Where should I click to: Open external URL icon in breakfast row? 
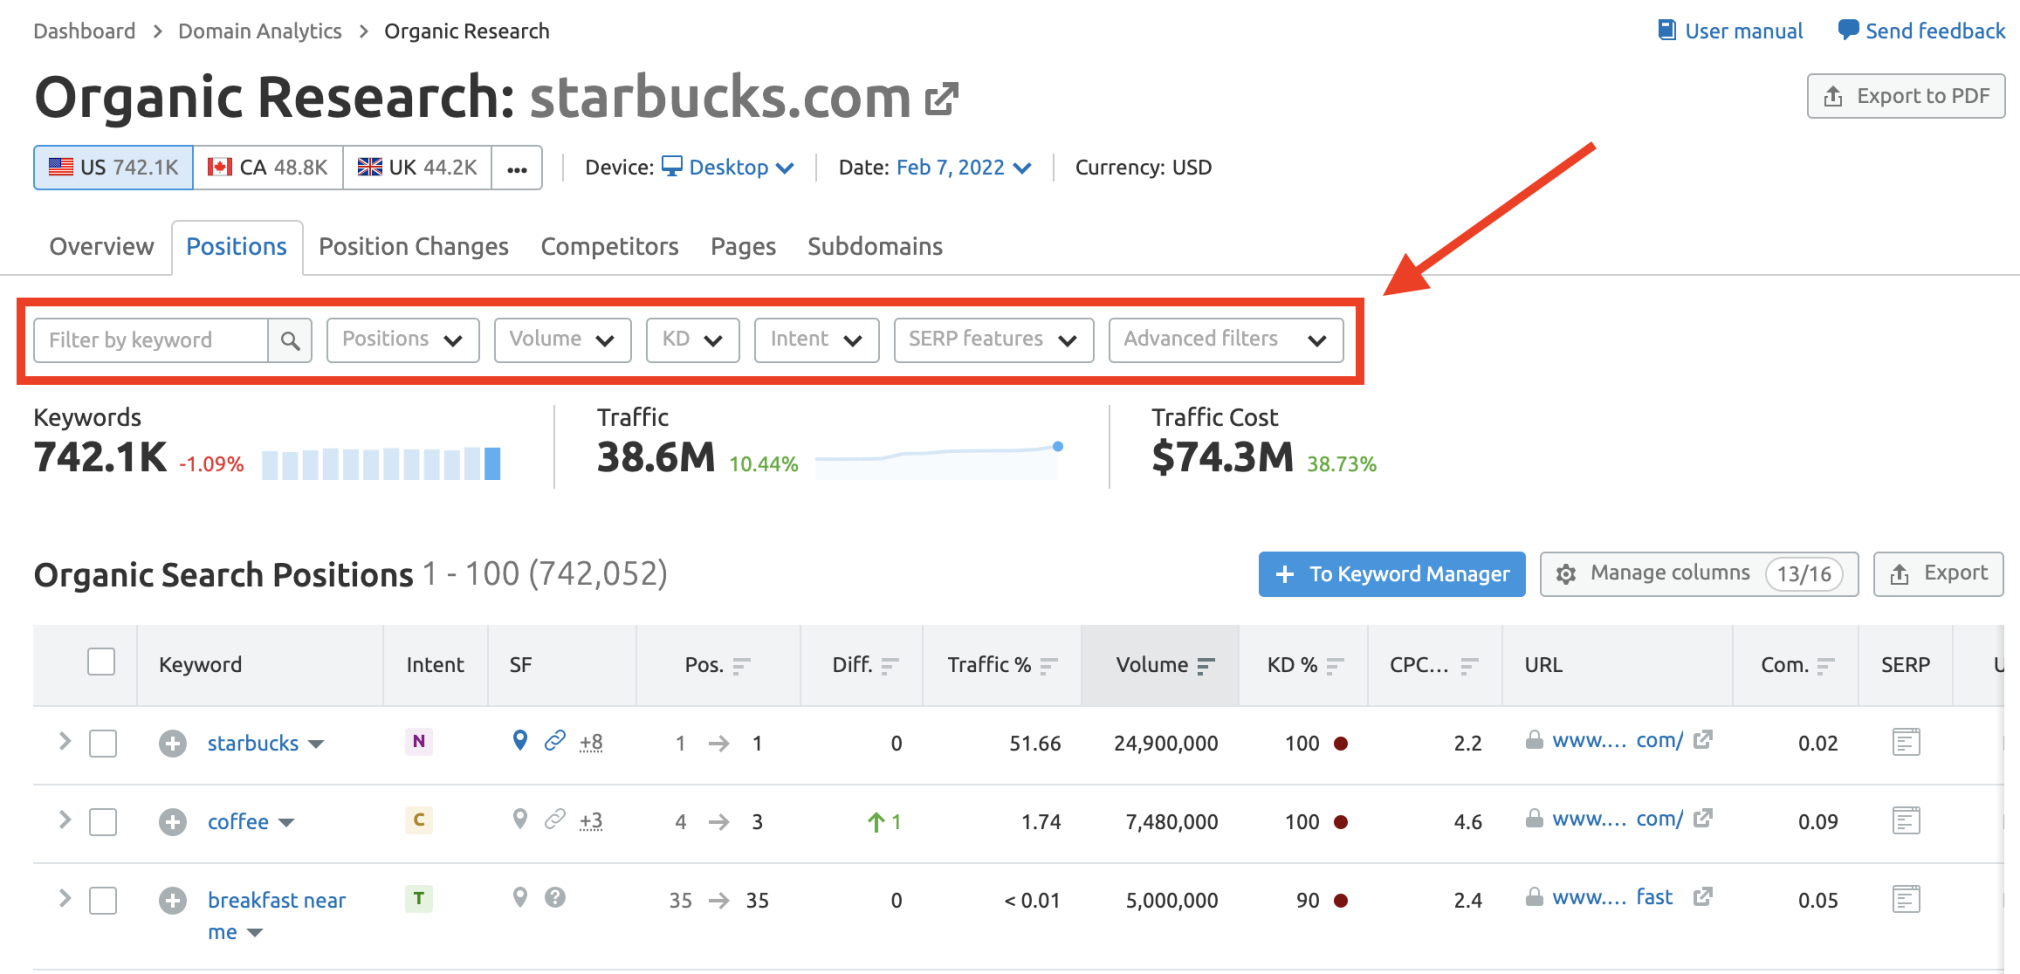coord(1703,897)
